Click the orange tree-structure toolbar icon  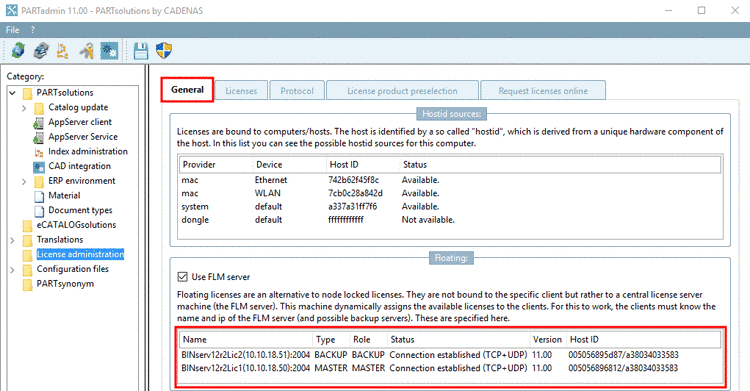(63, 50)
